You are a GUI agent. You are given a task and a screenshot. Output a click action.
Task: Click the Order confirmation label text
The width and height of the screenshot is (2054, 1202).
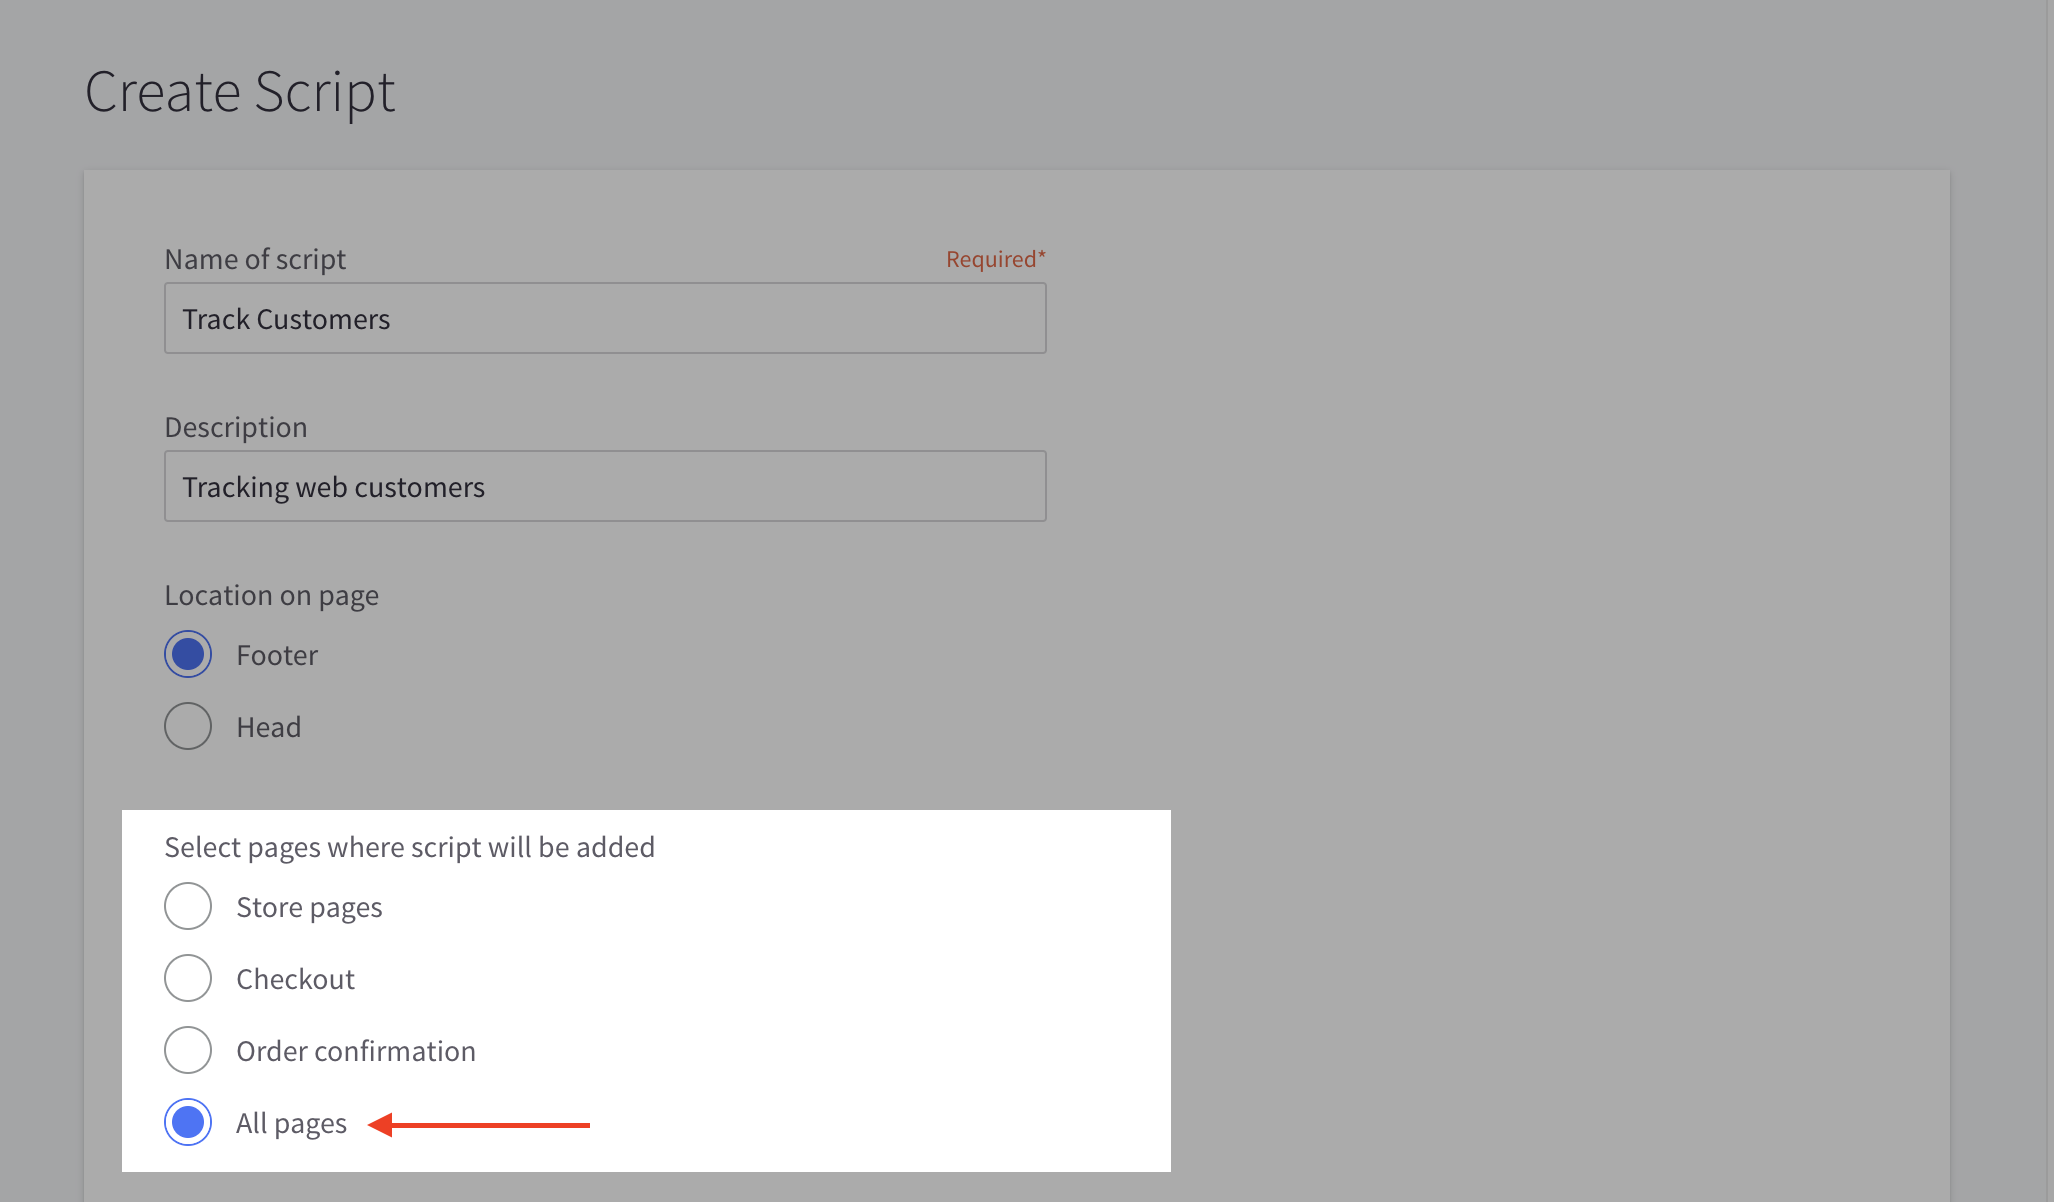[355, 1051]
